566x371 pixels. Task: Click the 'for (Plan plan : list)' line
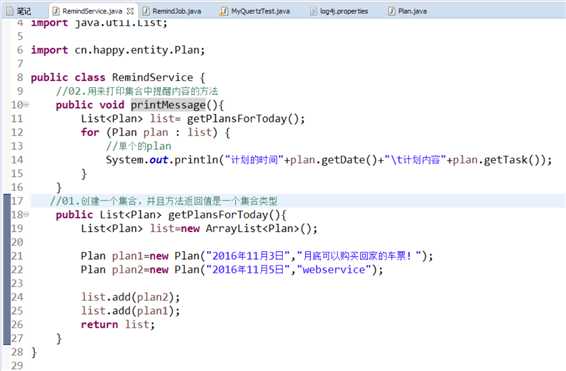[x=155, y=132]
